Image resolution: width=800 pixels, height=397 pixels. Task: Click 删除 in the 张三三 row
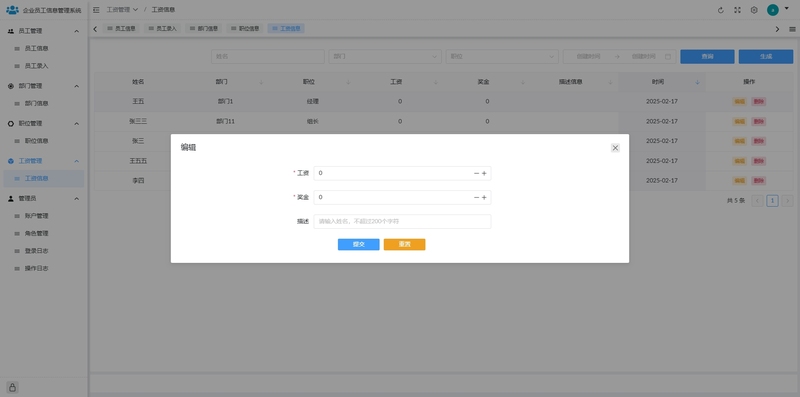pos(759,121)
